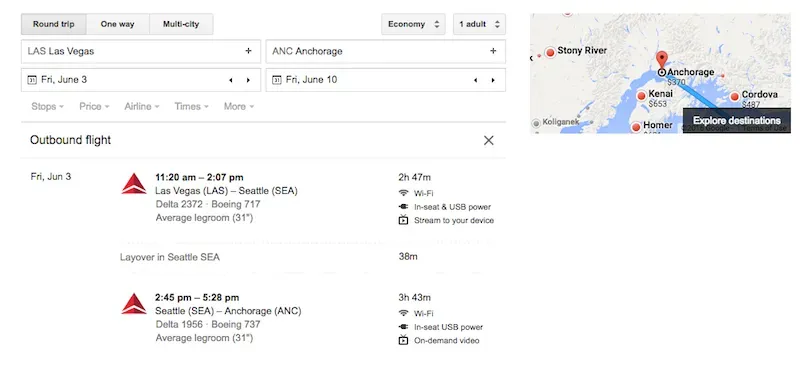Go to the previous return date before June 10
Screen dimensions: 800x371
476,80
